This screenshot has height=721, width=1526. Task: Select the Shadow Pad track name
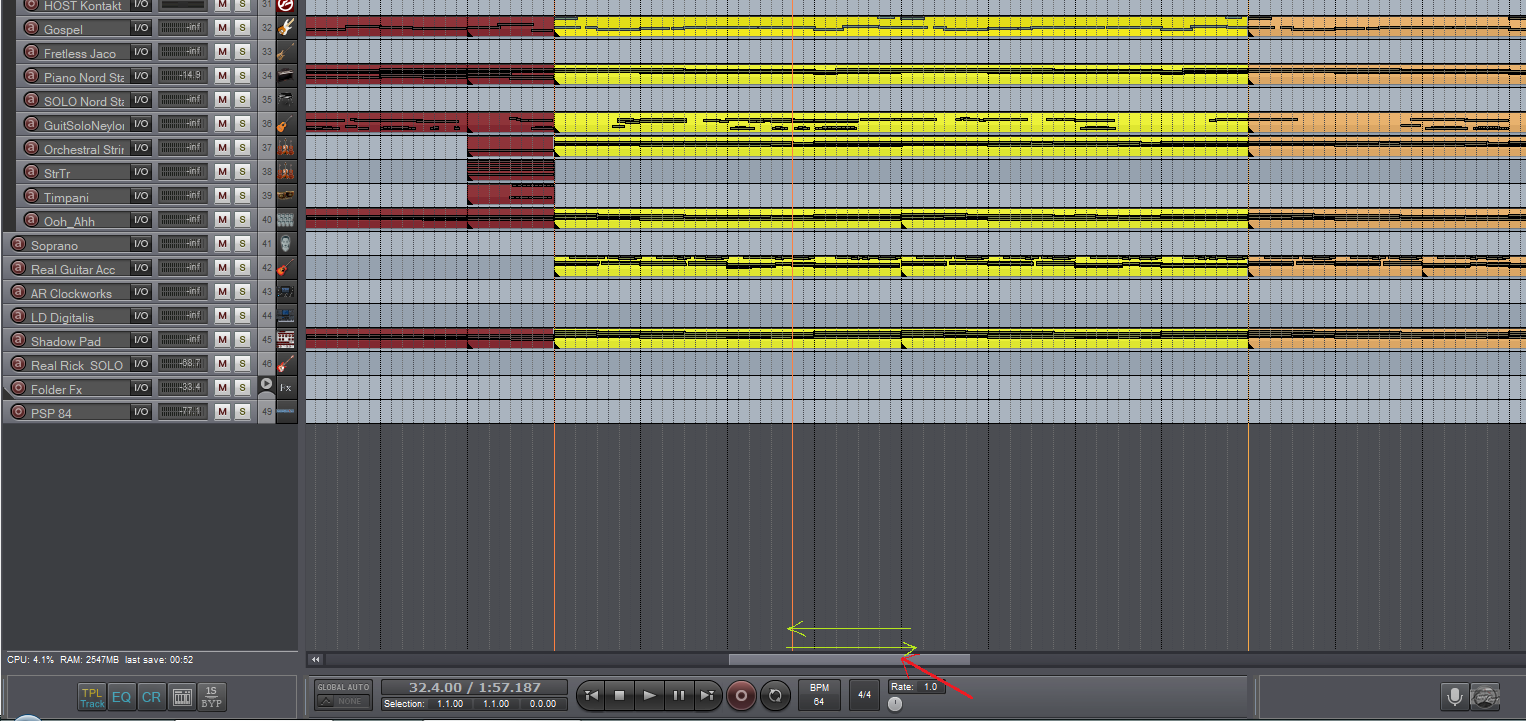[x=66, y=341]
